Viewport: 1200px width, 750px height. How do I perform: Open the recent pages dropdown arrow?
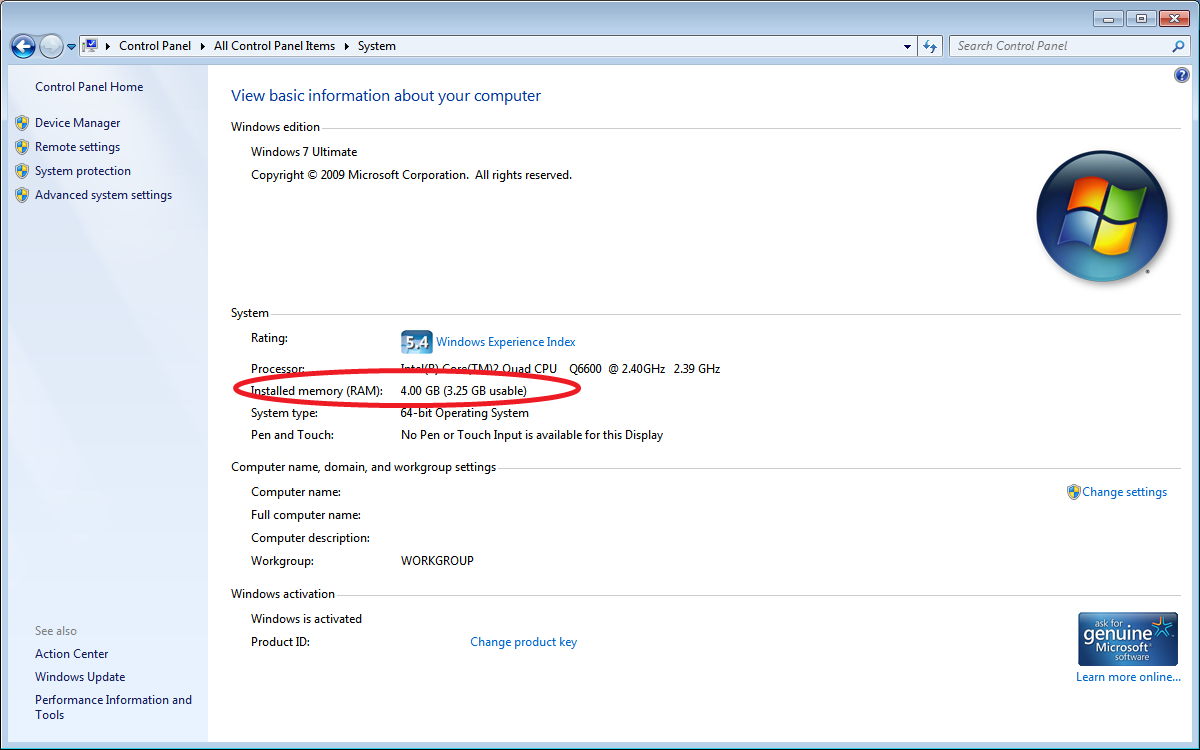(x=71, y=47)
